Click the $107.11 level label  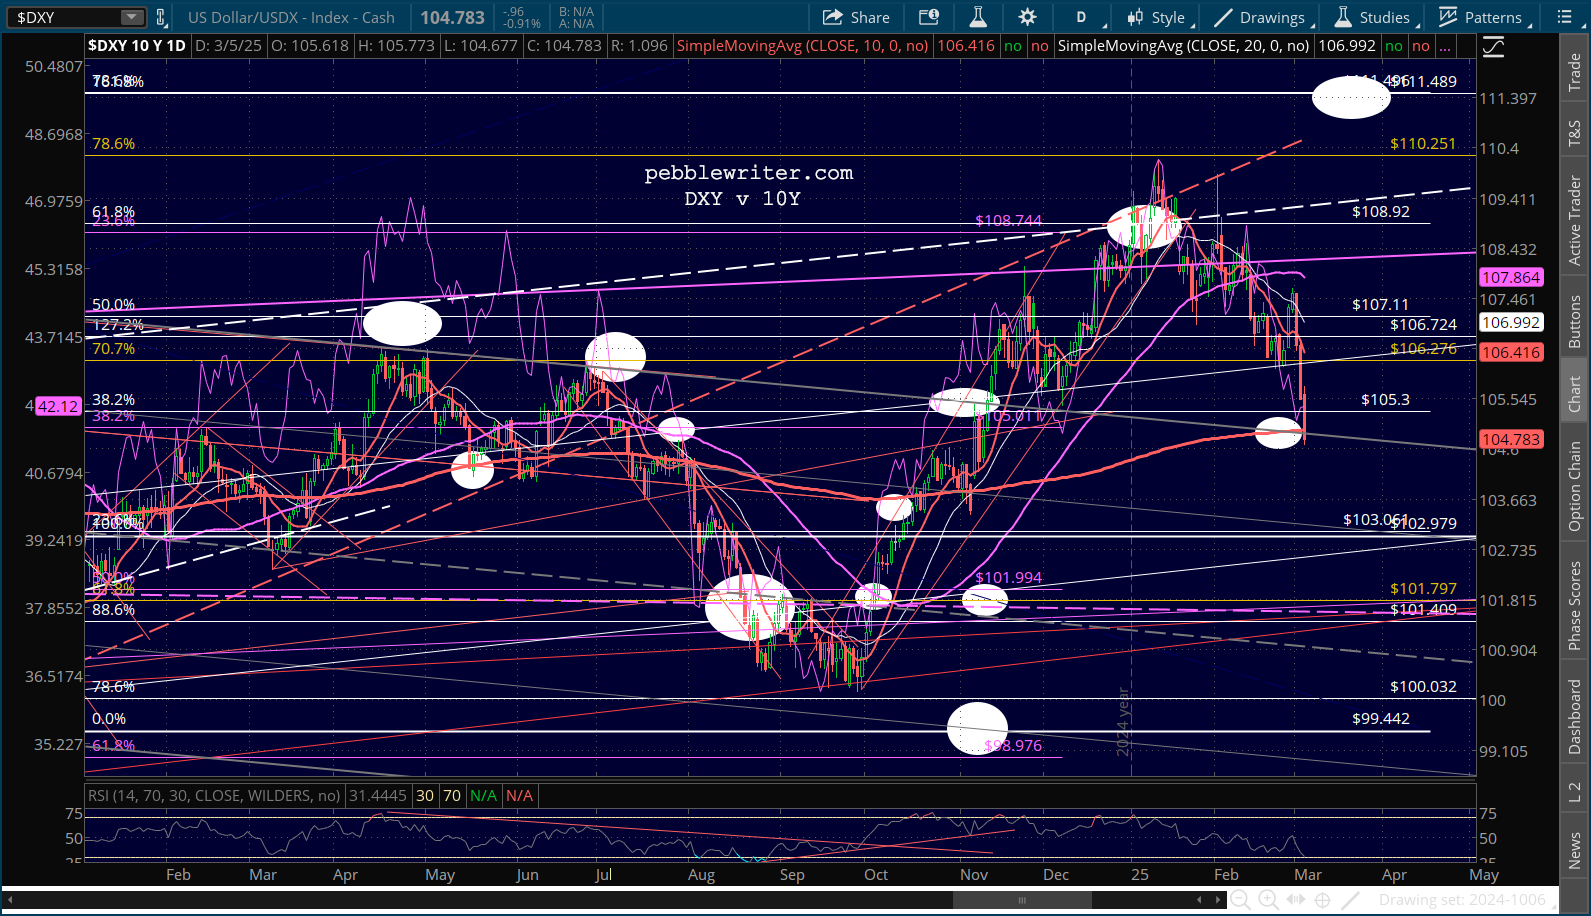point(1380,304)
